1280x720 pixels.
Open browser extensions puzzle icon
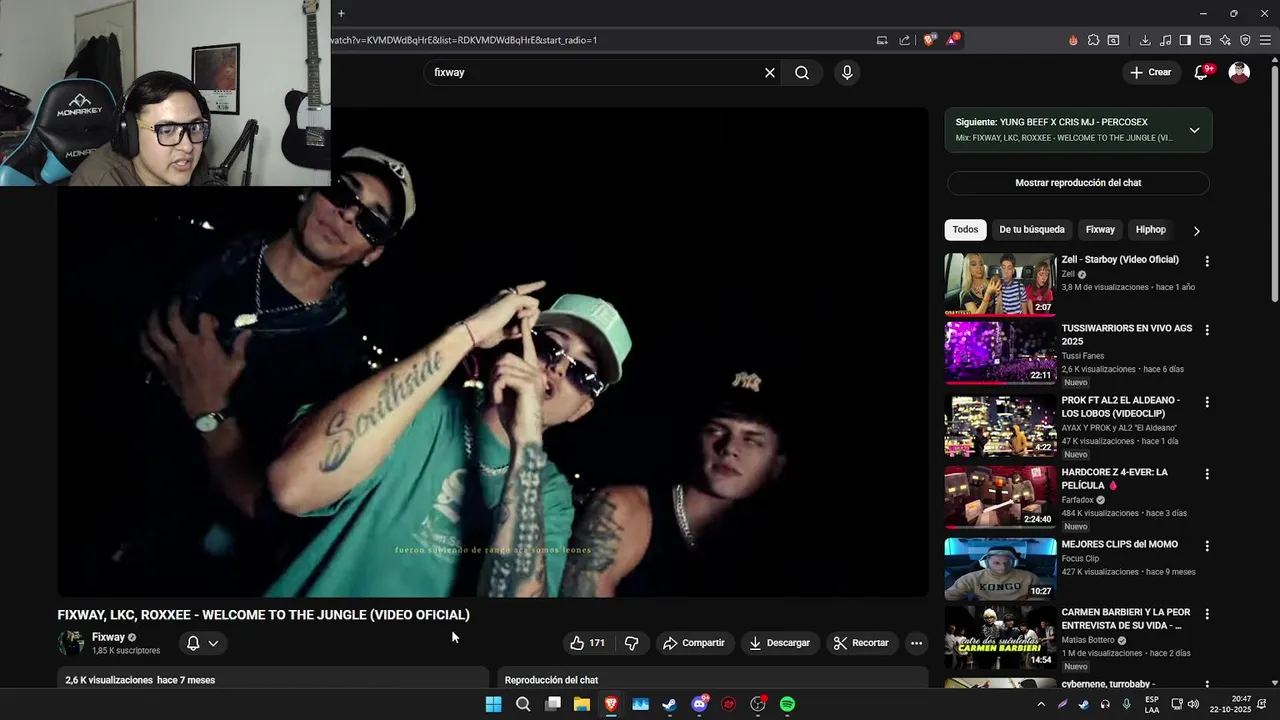(x=1093, y=40)
